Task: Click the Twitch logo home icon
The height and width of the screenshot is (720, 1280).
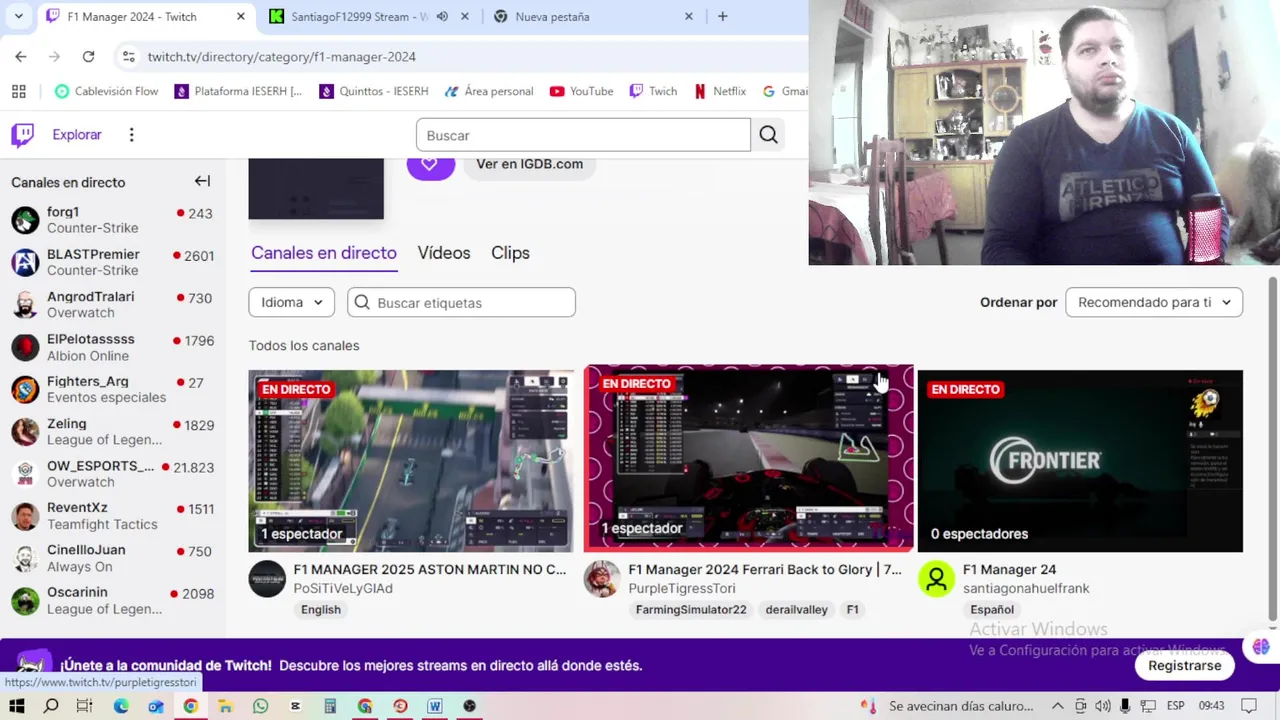Action: pos(22,135)
